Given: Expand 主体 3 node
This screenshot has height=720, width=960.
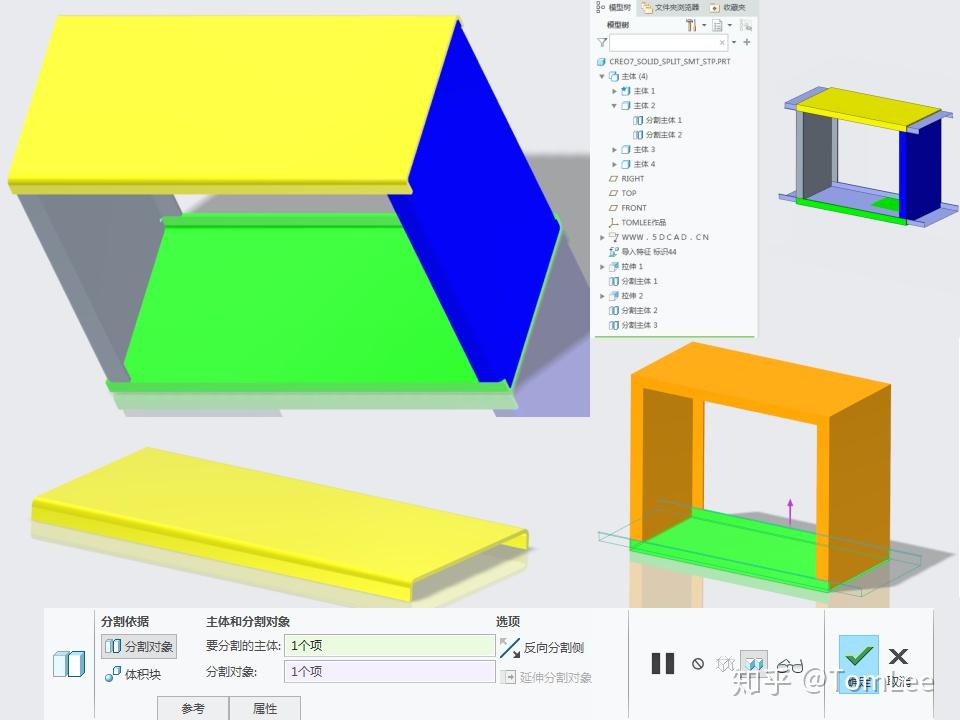Looking at the screenshot, I should pyautogui.click(x=614, y=150).
